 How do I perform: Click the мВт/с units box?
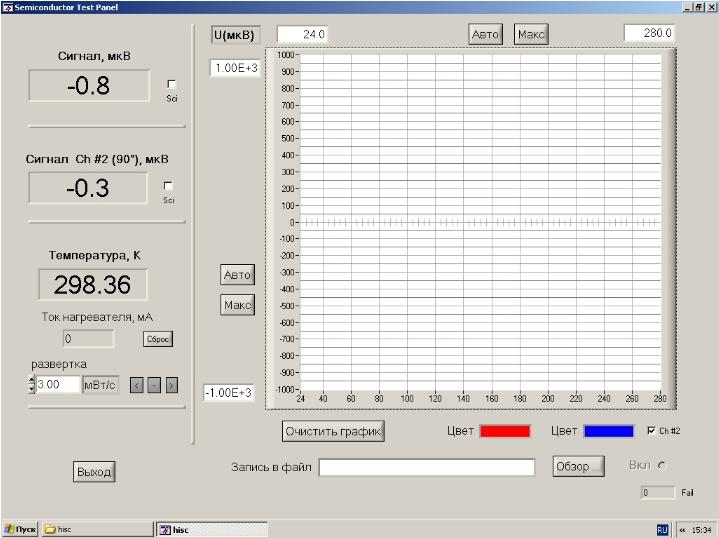pos(100,385)
